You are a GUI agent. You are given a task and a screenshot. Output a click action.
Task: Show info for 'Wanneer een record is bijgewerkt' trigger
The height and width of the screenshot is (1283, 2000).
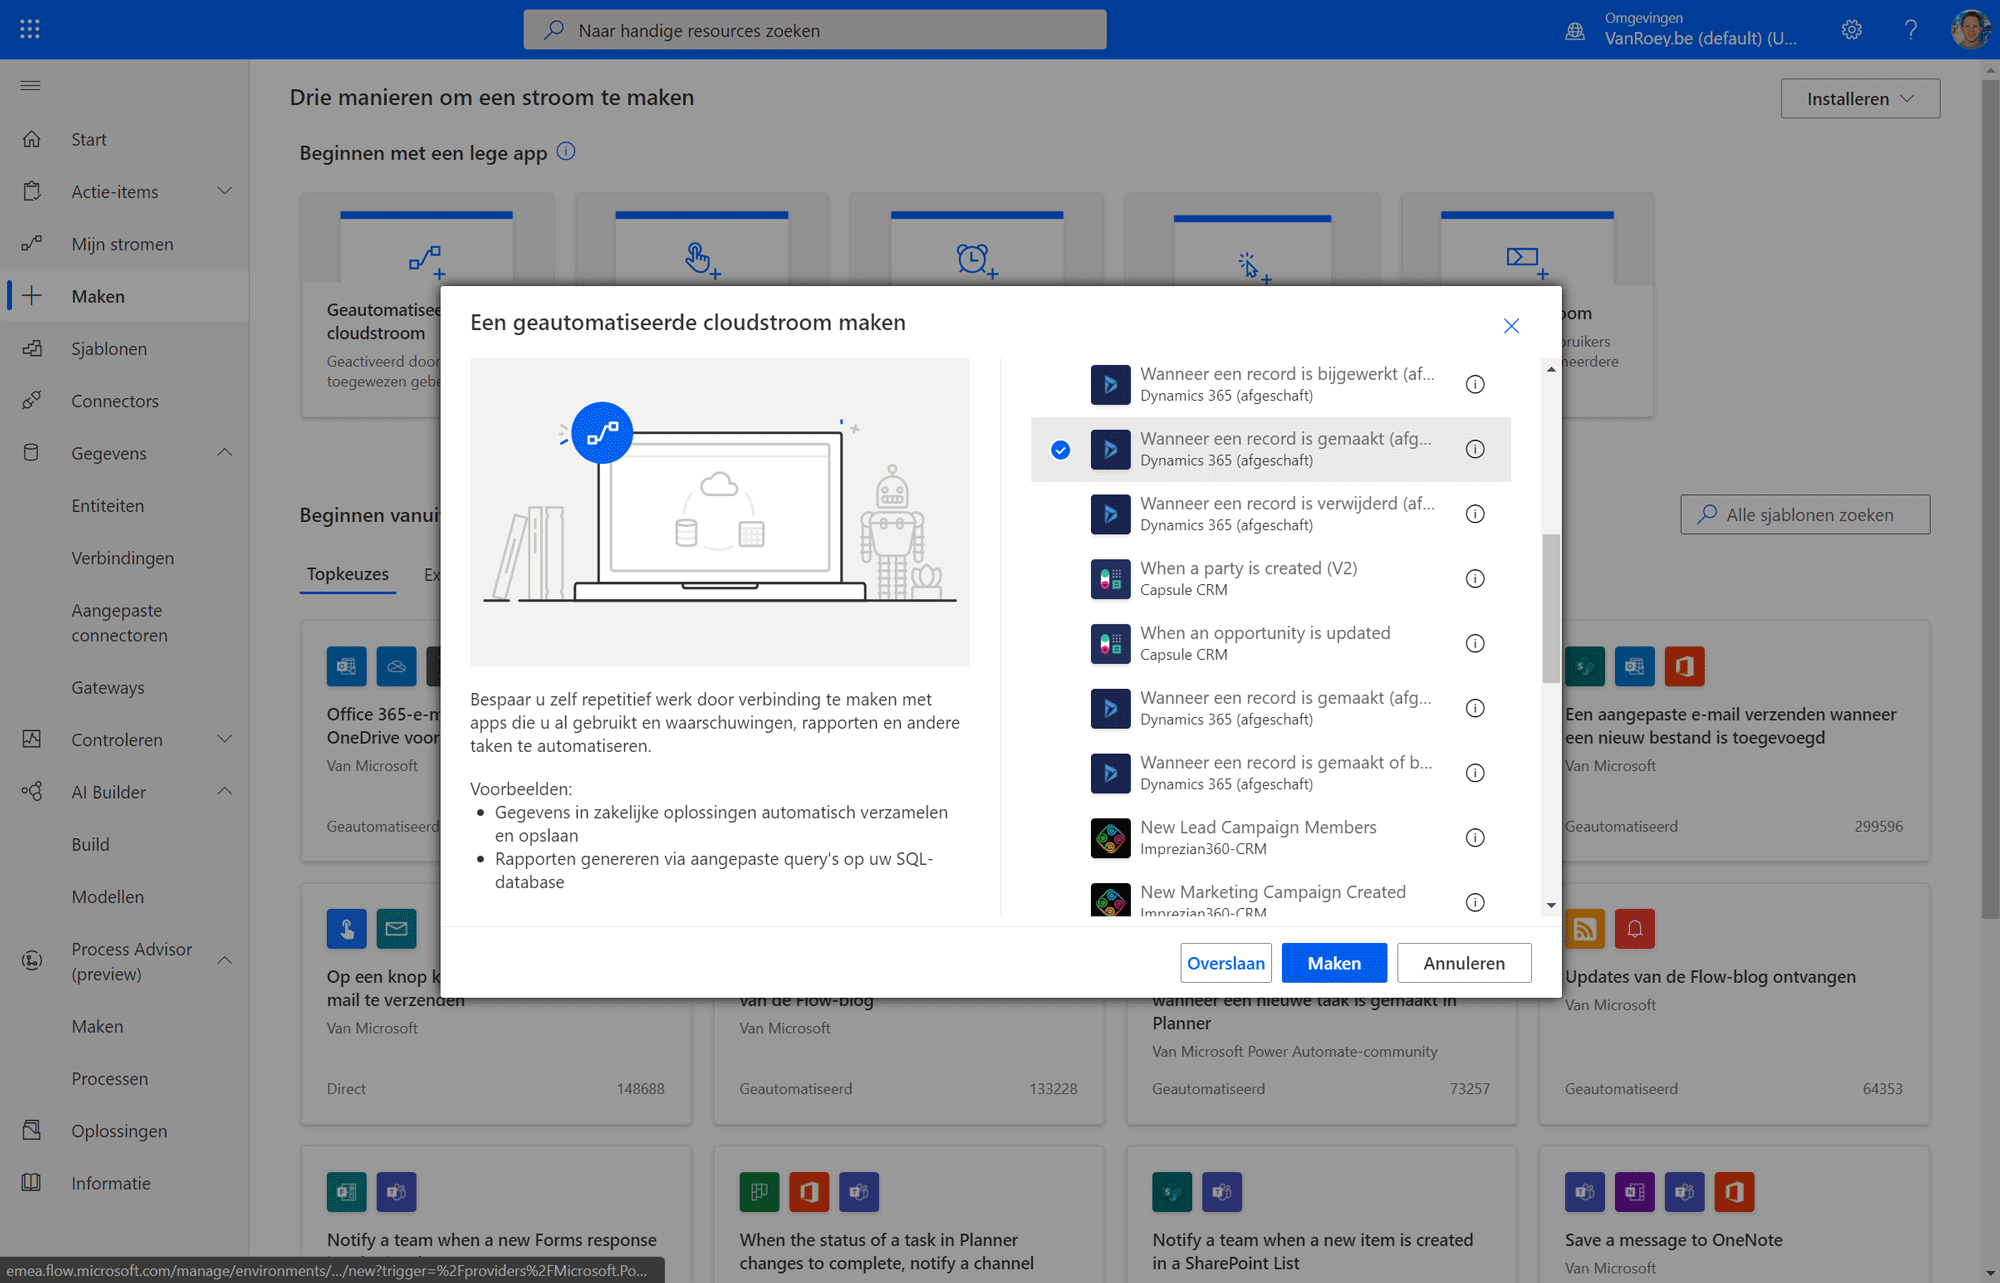coord(1475,384)
